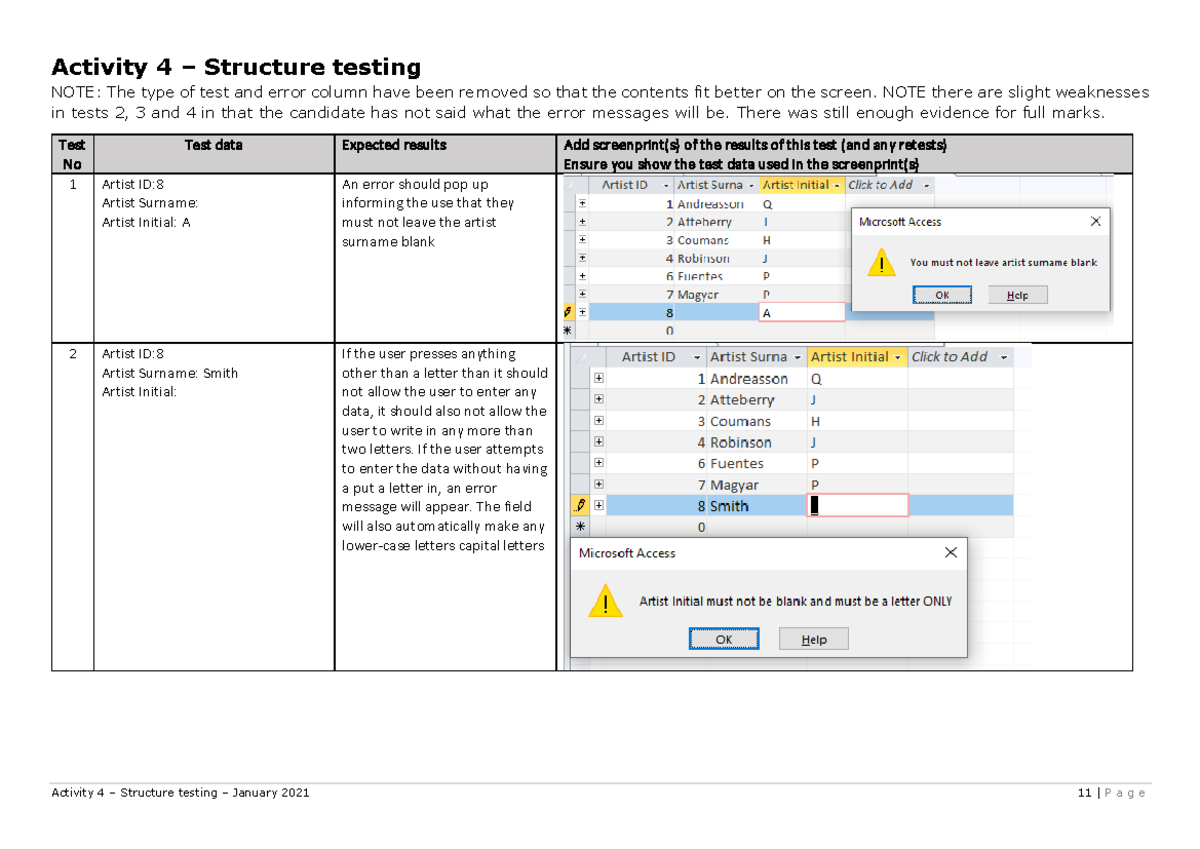Click the new record asterisk in test 1 datasheet

click(x=567, y=328)
